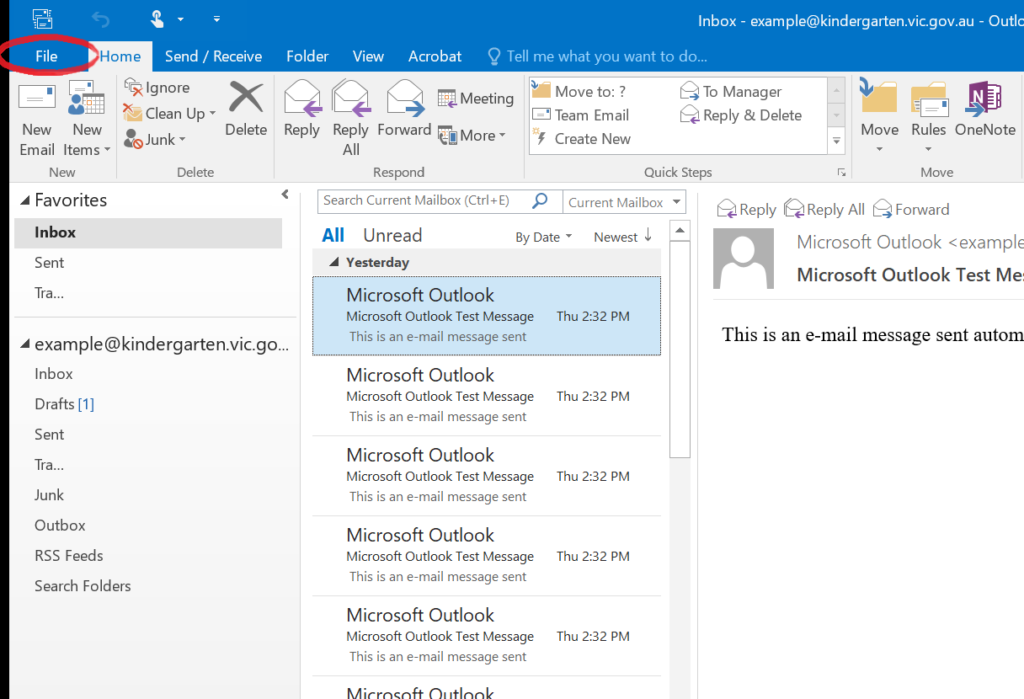The width and height of the screenshot is (1024, 699).
Task: Open the Rules dropdown icon
Action: (x=929, y=99)
